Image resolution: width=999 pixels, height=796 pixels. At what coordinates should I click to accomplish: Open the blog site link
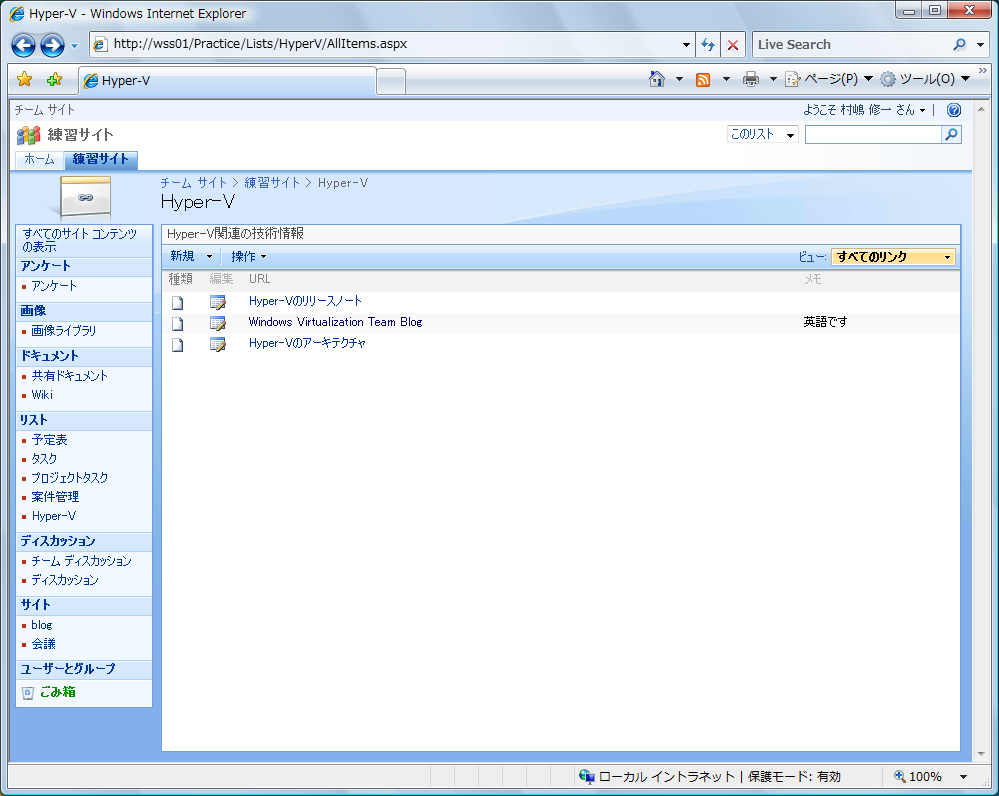click(41, 625)
